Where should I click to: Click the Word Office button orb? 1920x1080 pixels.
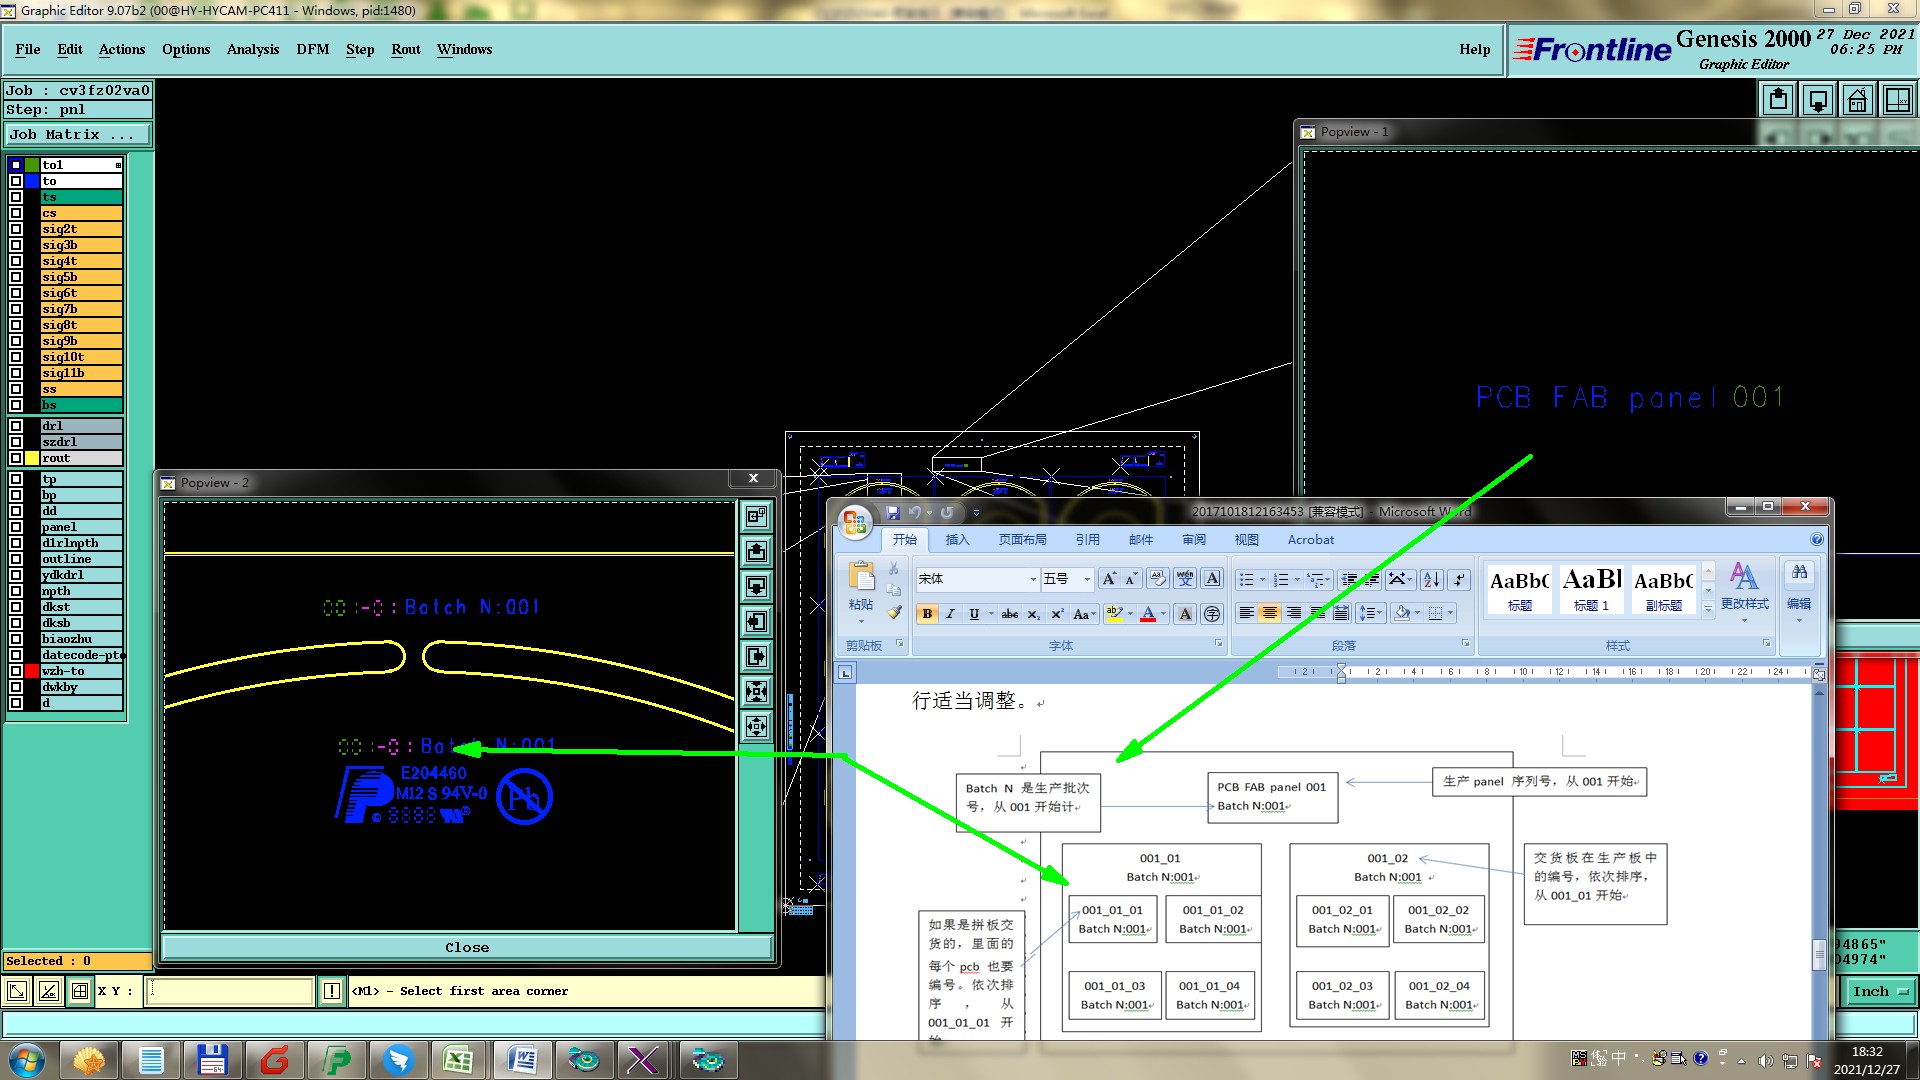(x=855, y=520)
